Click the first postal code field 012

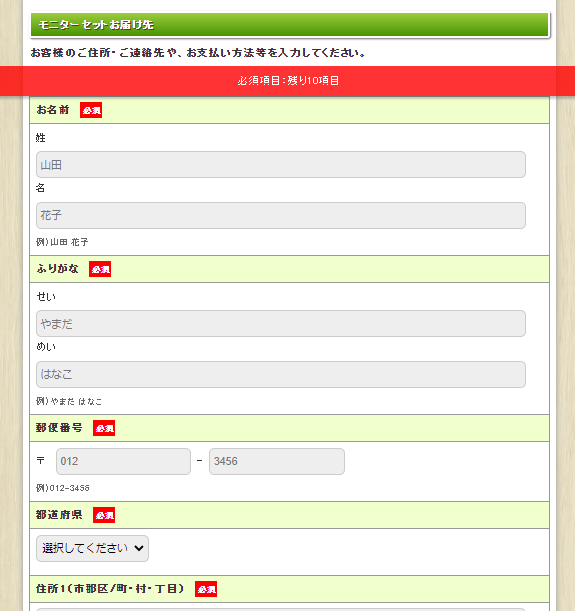point(123,461)
